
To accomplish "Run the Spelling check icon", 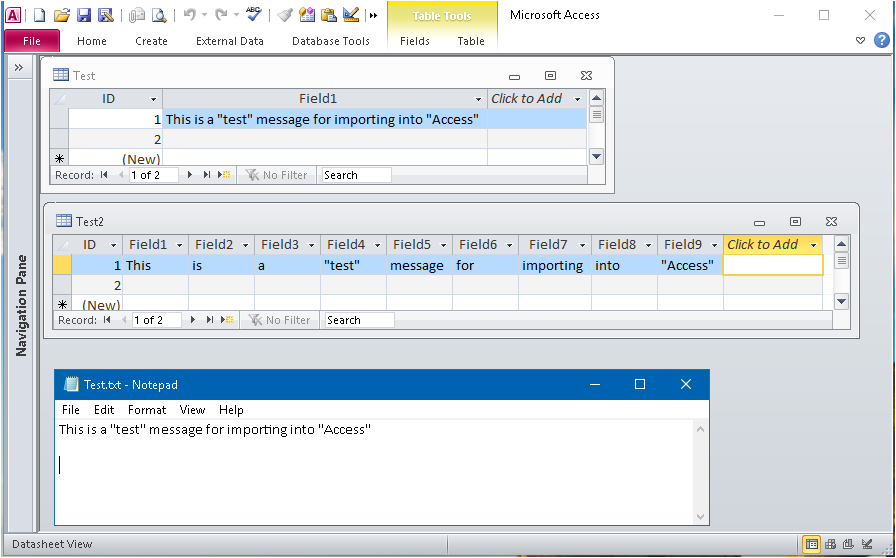I will point(254,15).
